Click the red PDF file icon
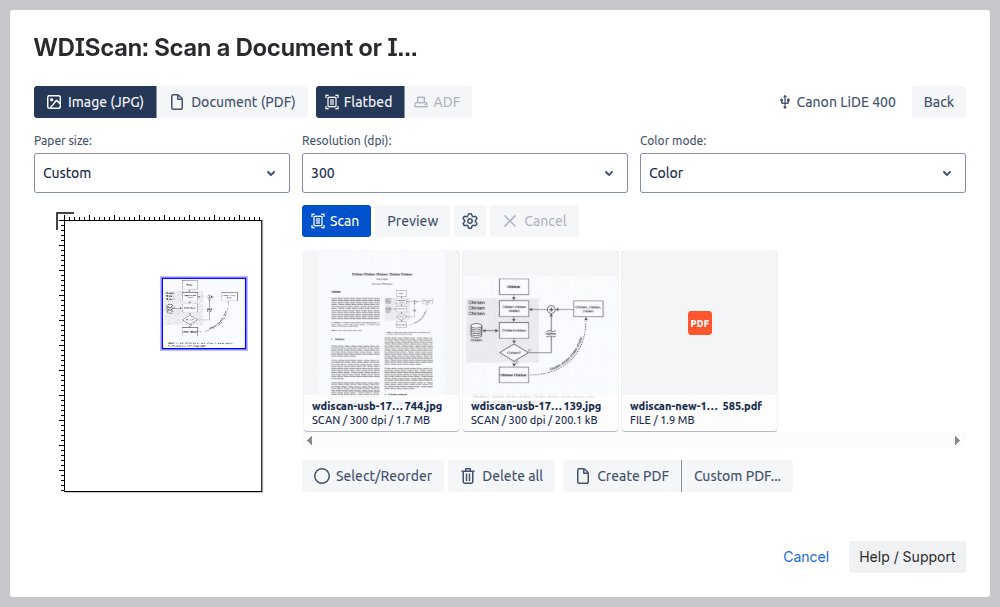This screenshot has height=607, width=1000. 699,323
